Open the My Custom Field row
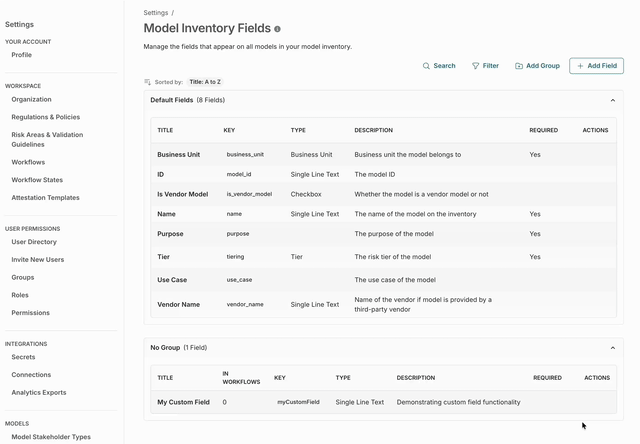This screenshot has height=444, width=640. 184,402
